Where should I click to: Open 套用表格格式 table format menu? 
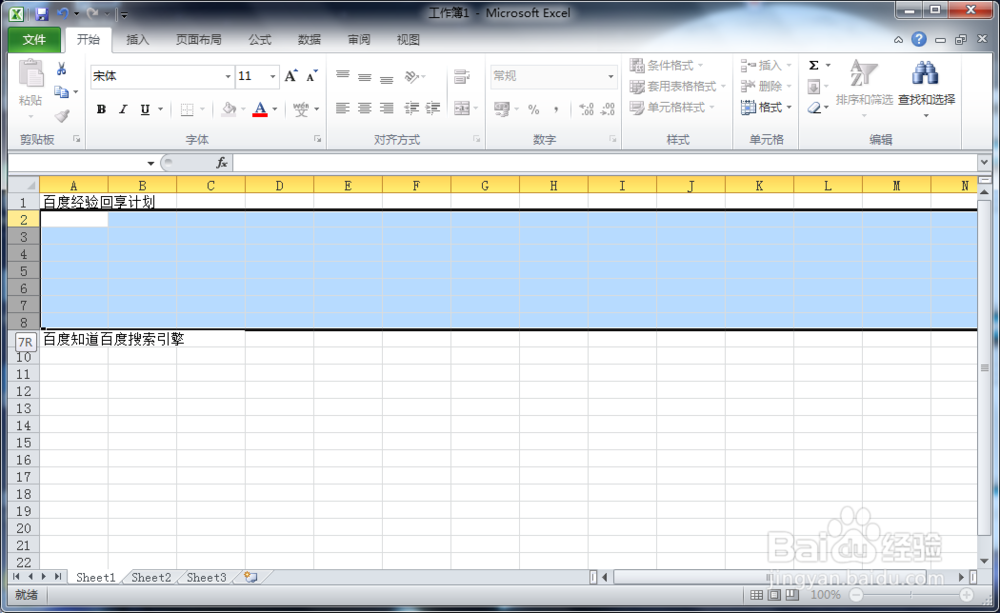[x=677, y=86]
